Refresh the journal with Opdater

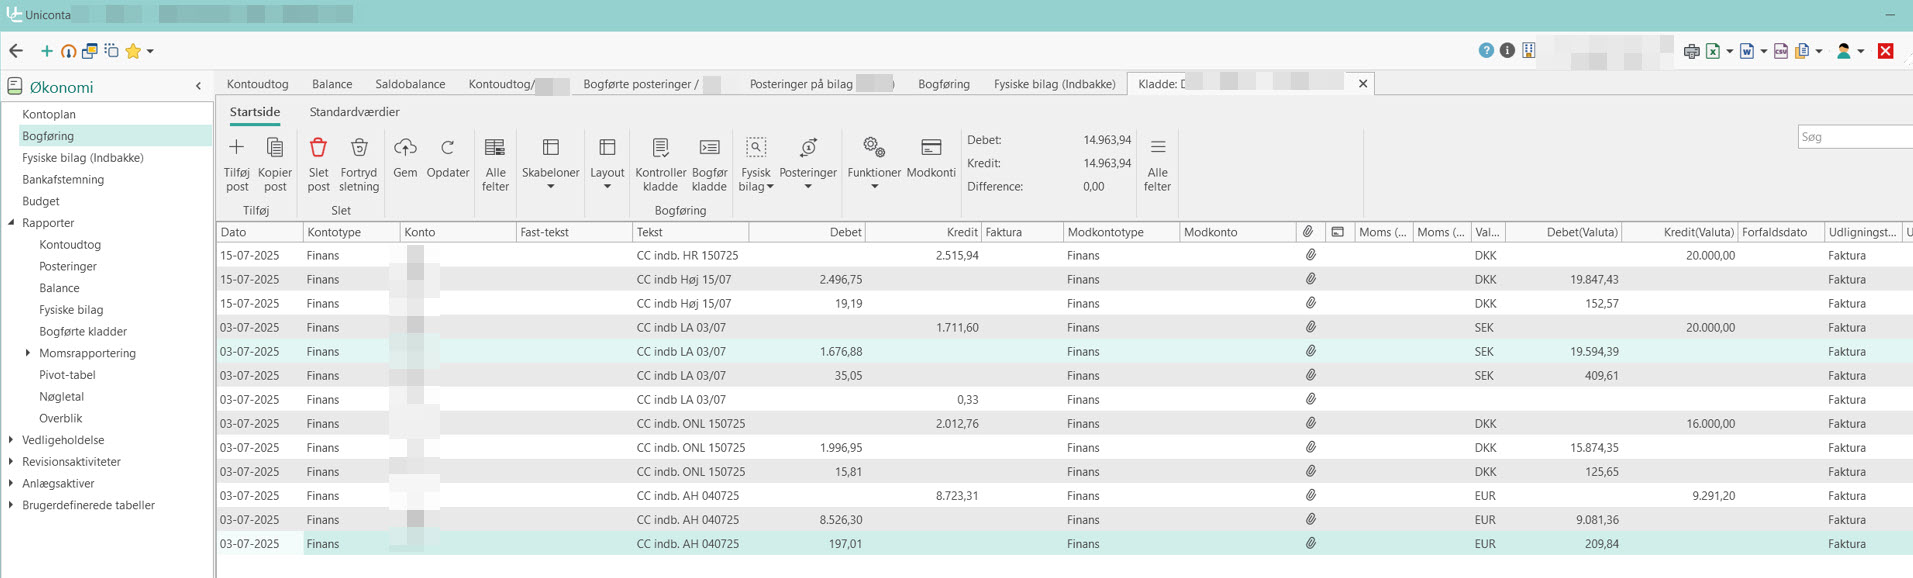(448, 159)
